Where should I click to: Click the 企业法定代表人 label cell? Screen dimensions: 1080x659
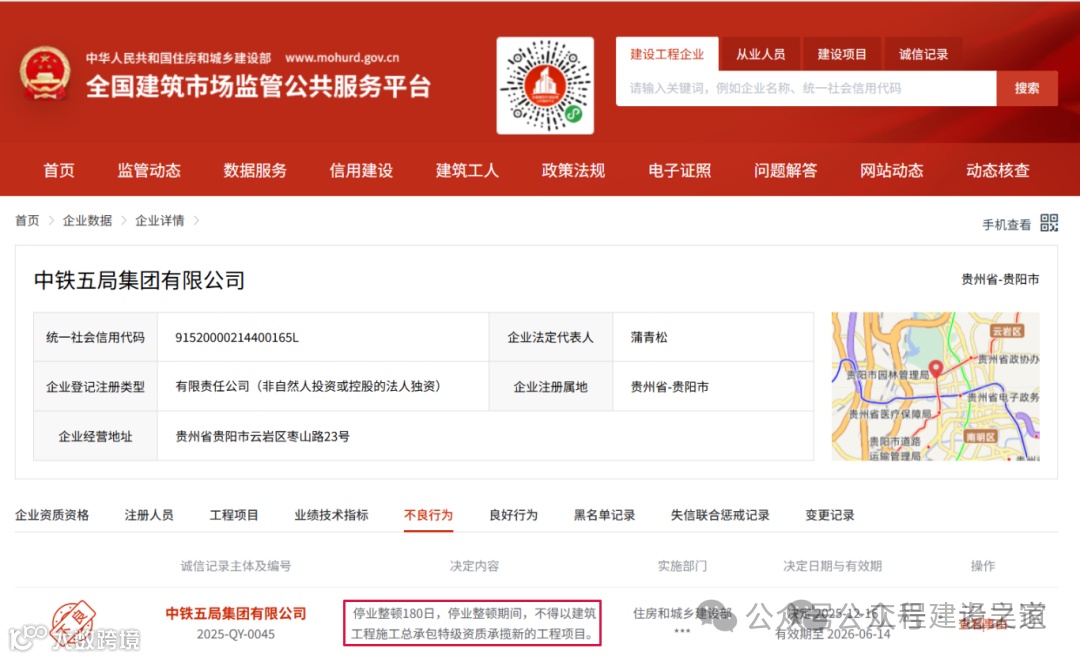[550, 337]
